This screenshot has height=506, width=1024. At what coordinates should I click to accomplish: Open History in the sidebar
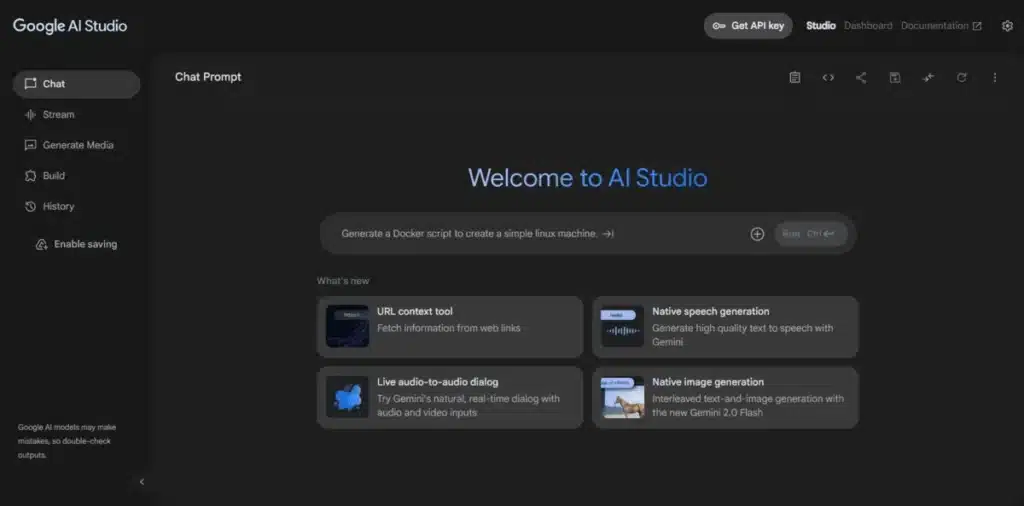tap(76, 206)
